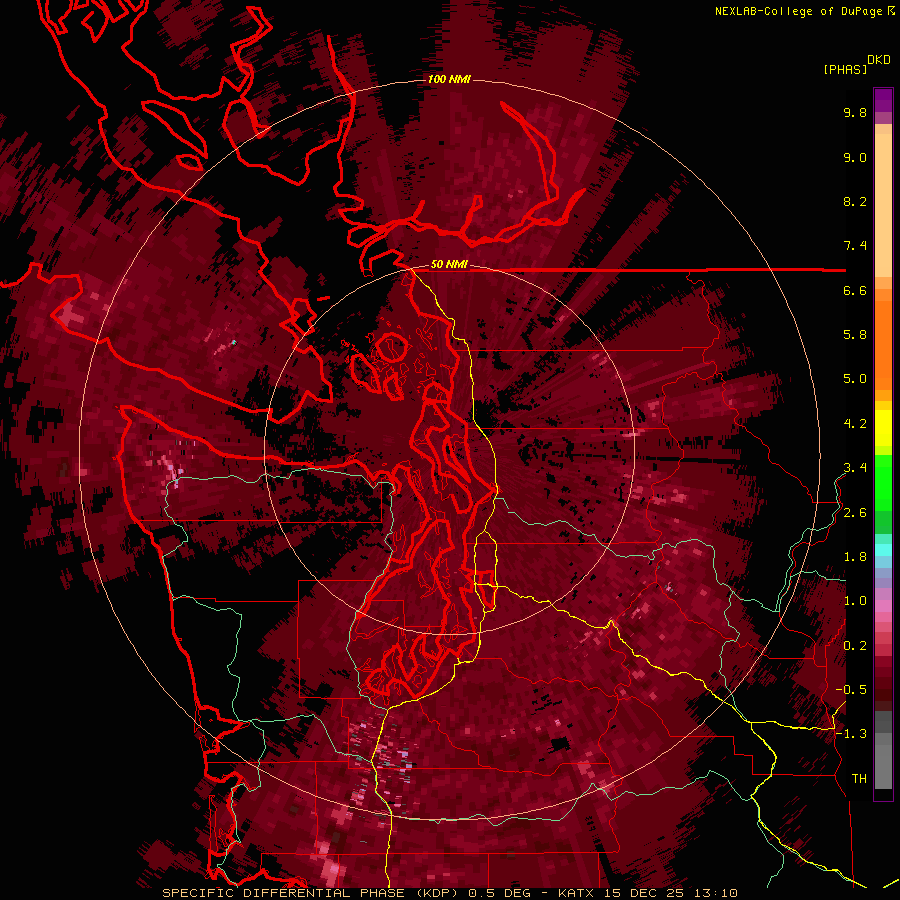The height and width of the screenshot is (900, 900).
Task: Select the 9.0 scale value
Action: pos(855,157)
